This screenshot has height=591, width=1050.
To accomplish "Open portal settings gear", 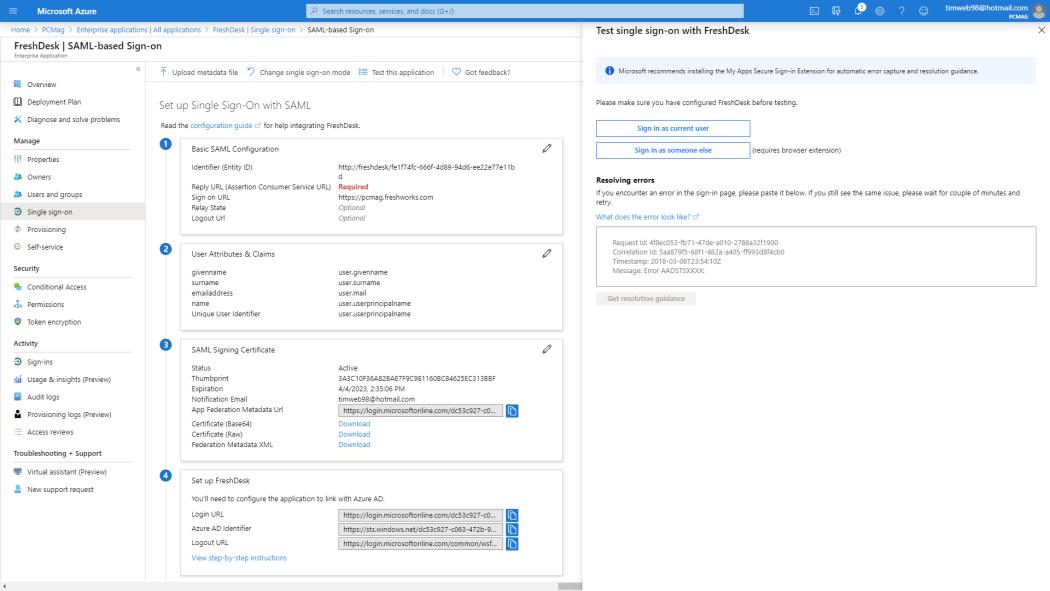I will [x=880, y=11].
